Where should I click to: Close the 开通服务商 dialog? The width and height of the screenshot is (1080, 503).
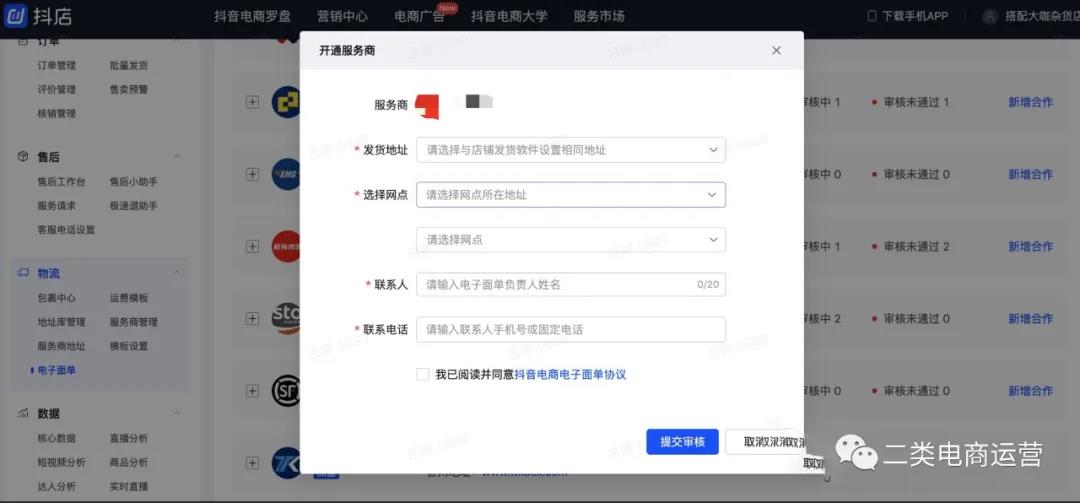point(776,50)
